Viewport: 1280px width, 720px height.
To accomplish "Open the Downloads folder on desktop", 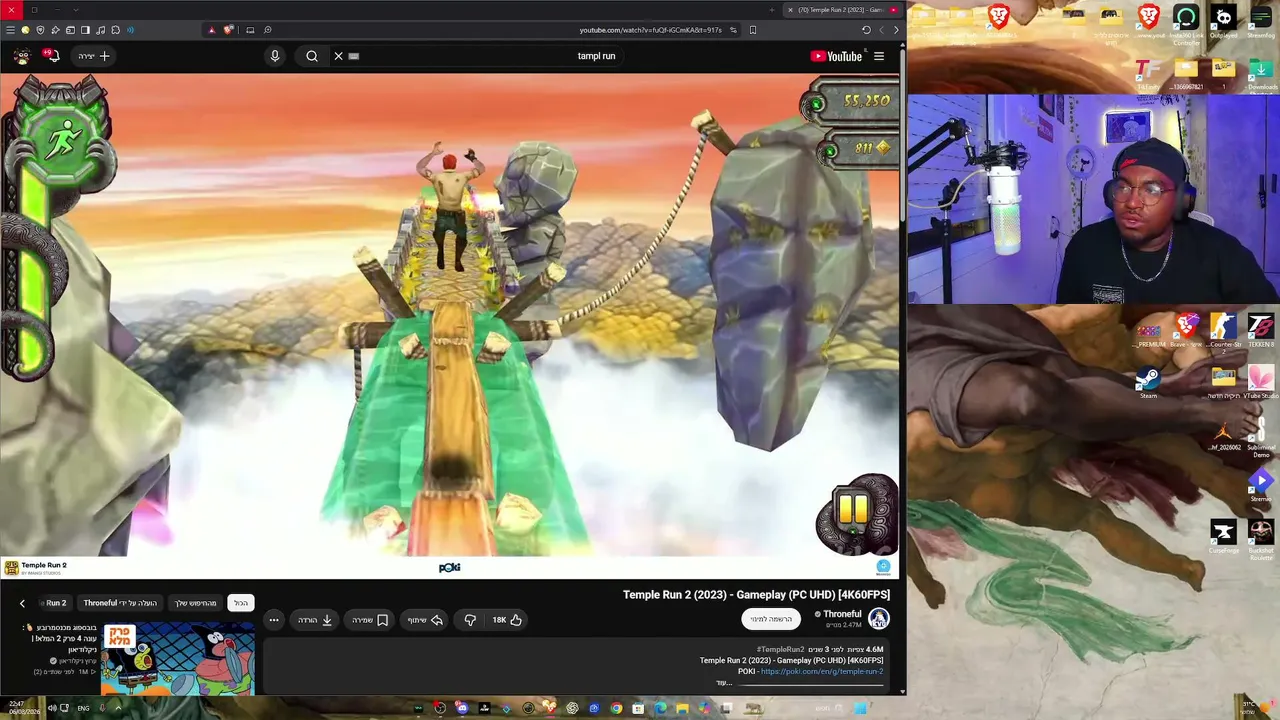I will (1261, 74).
